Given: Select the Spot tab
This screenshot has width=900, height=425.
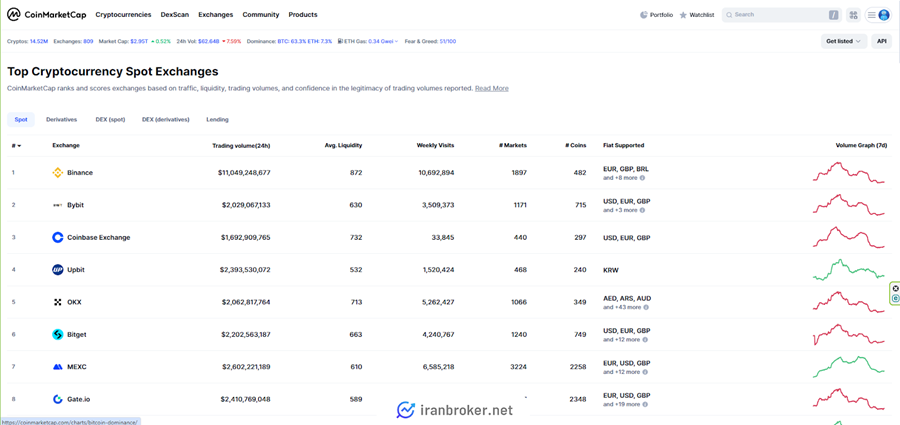Looking at the screenshot, I should (21, 119).
